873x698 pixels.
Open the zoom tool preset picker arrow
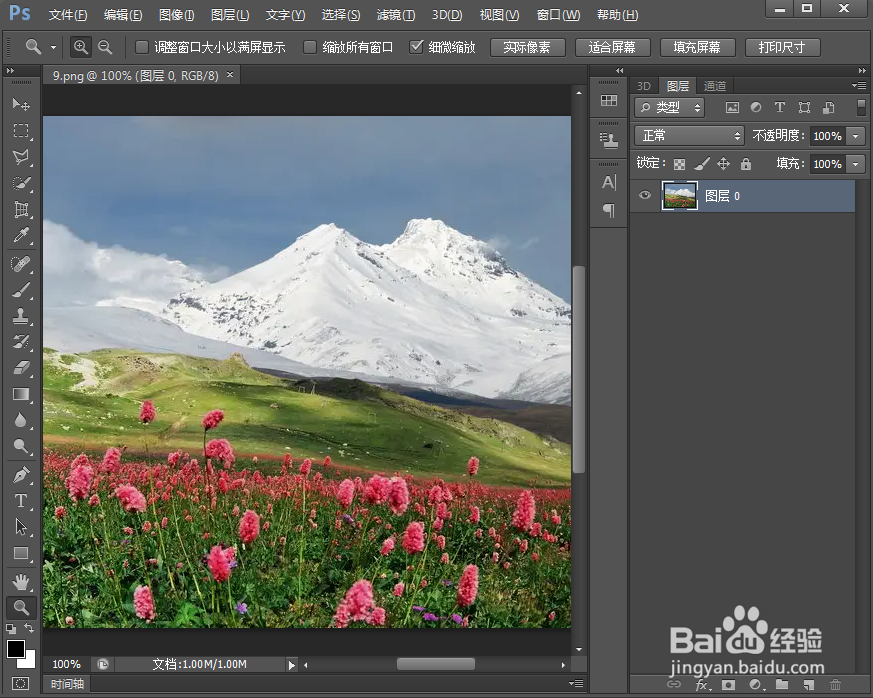(53, 47)
